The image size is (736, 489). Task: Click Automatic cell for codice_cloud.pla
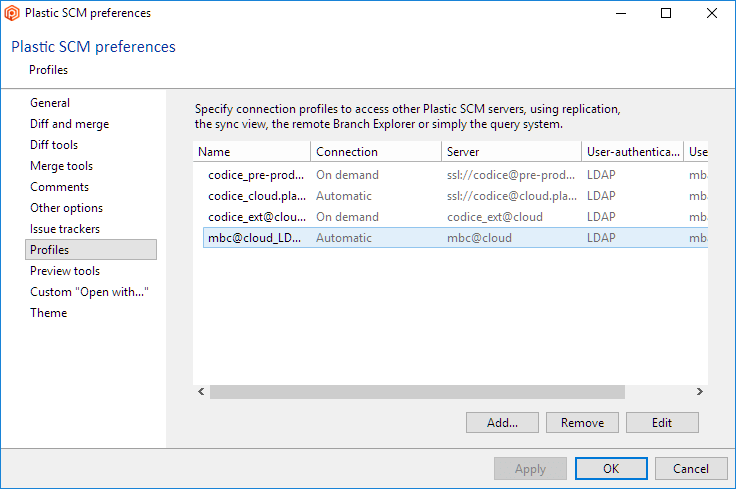tap(344, 196)
